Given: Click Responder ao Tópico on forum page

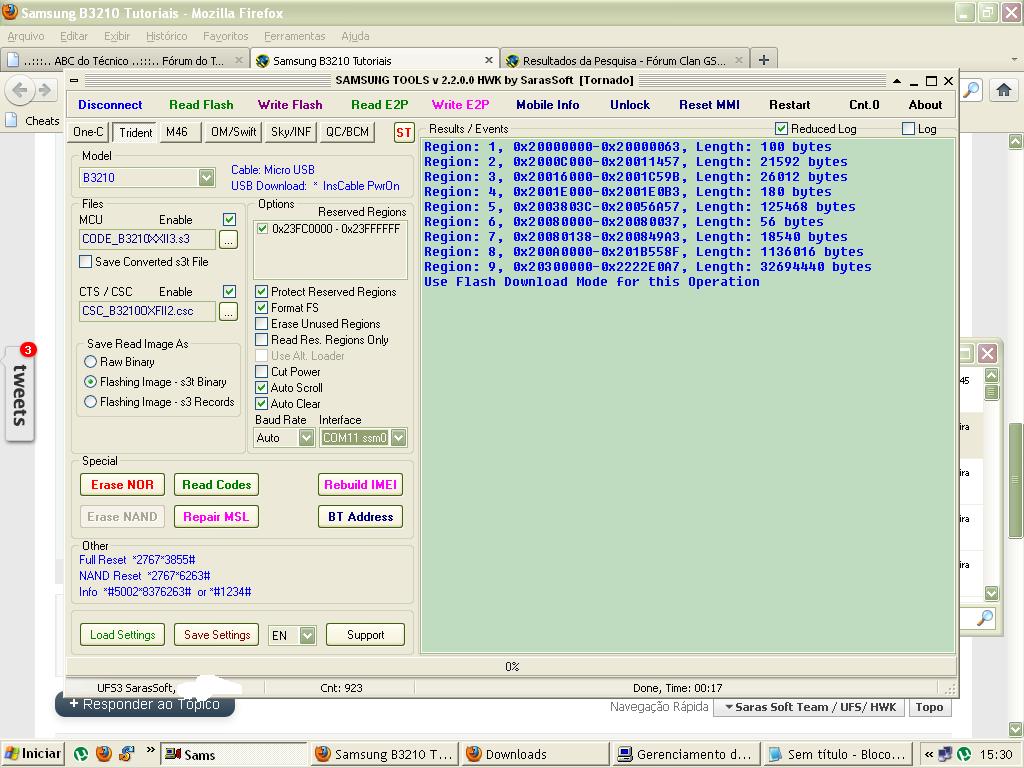Looking at the screenshot, I should tap(145, 705).
